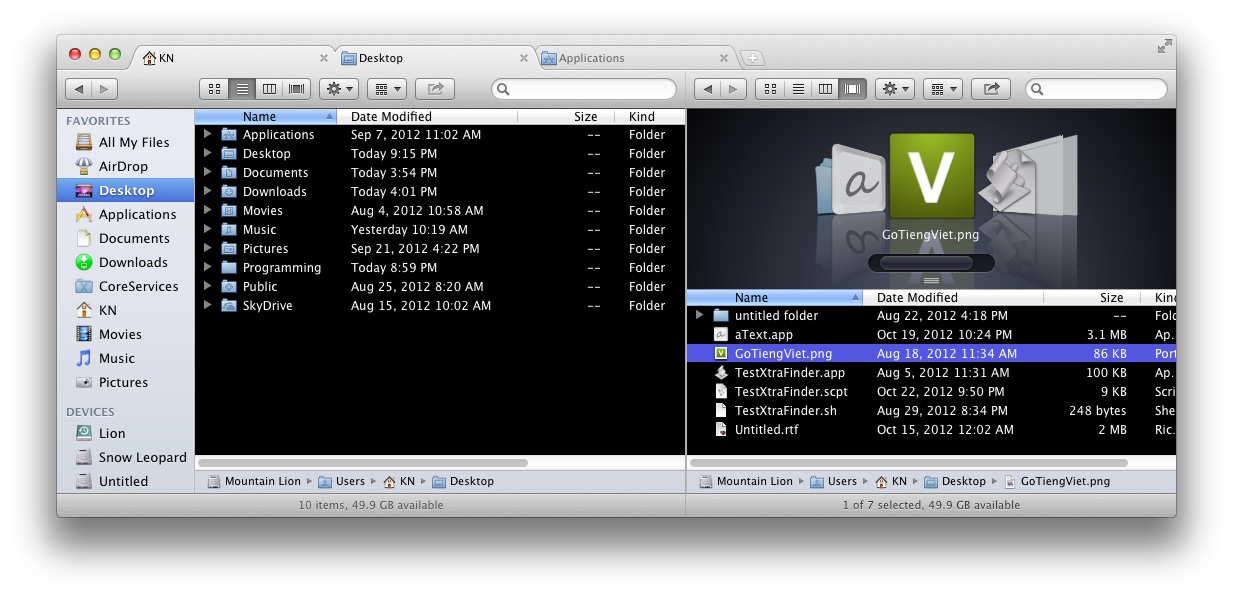Click Share button in left pane toolbar
The image size is (1233, 596).
coord(435,89)
